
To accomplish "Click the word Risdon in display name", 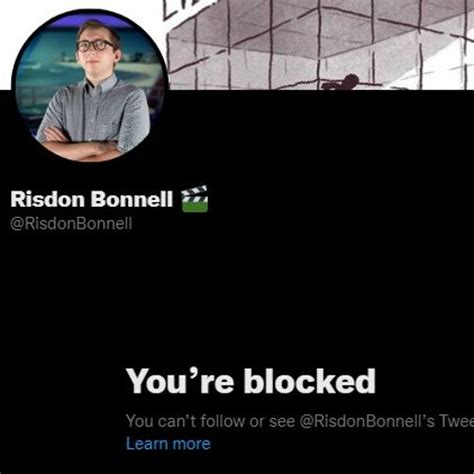I will [47, 199].
